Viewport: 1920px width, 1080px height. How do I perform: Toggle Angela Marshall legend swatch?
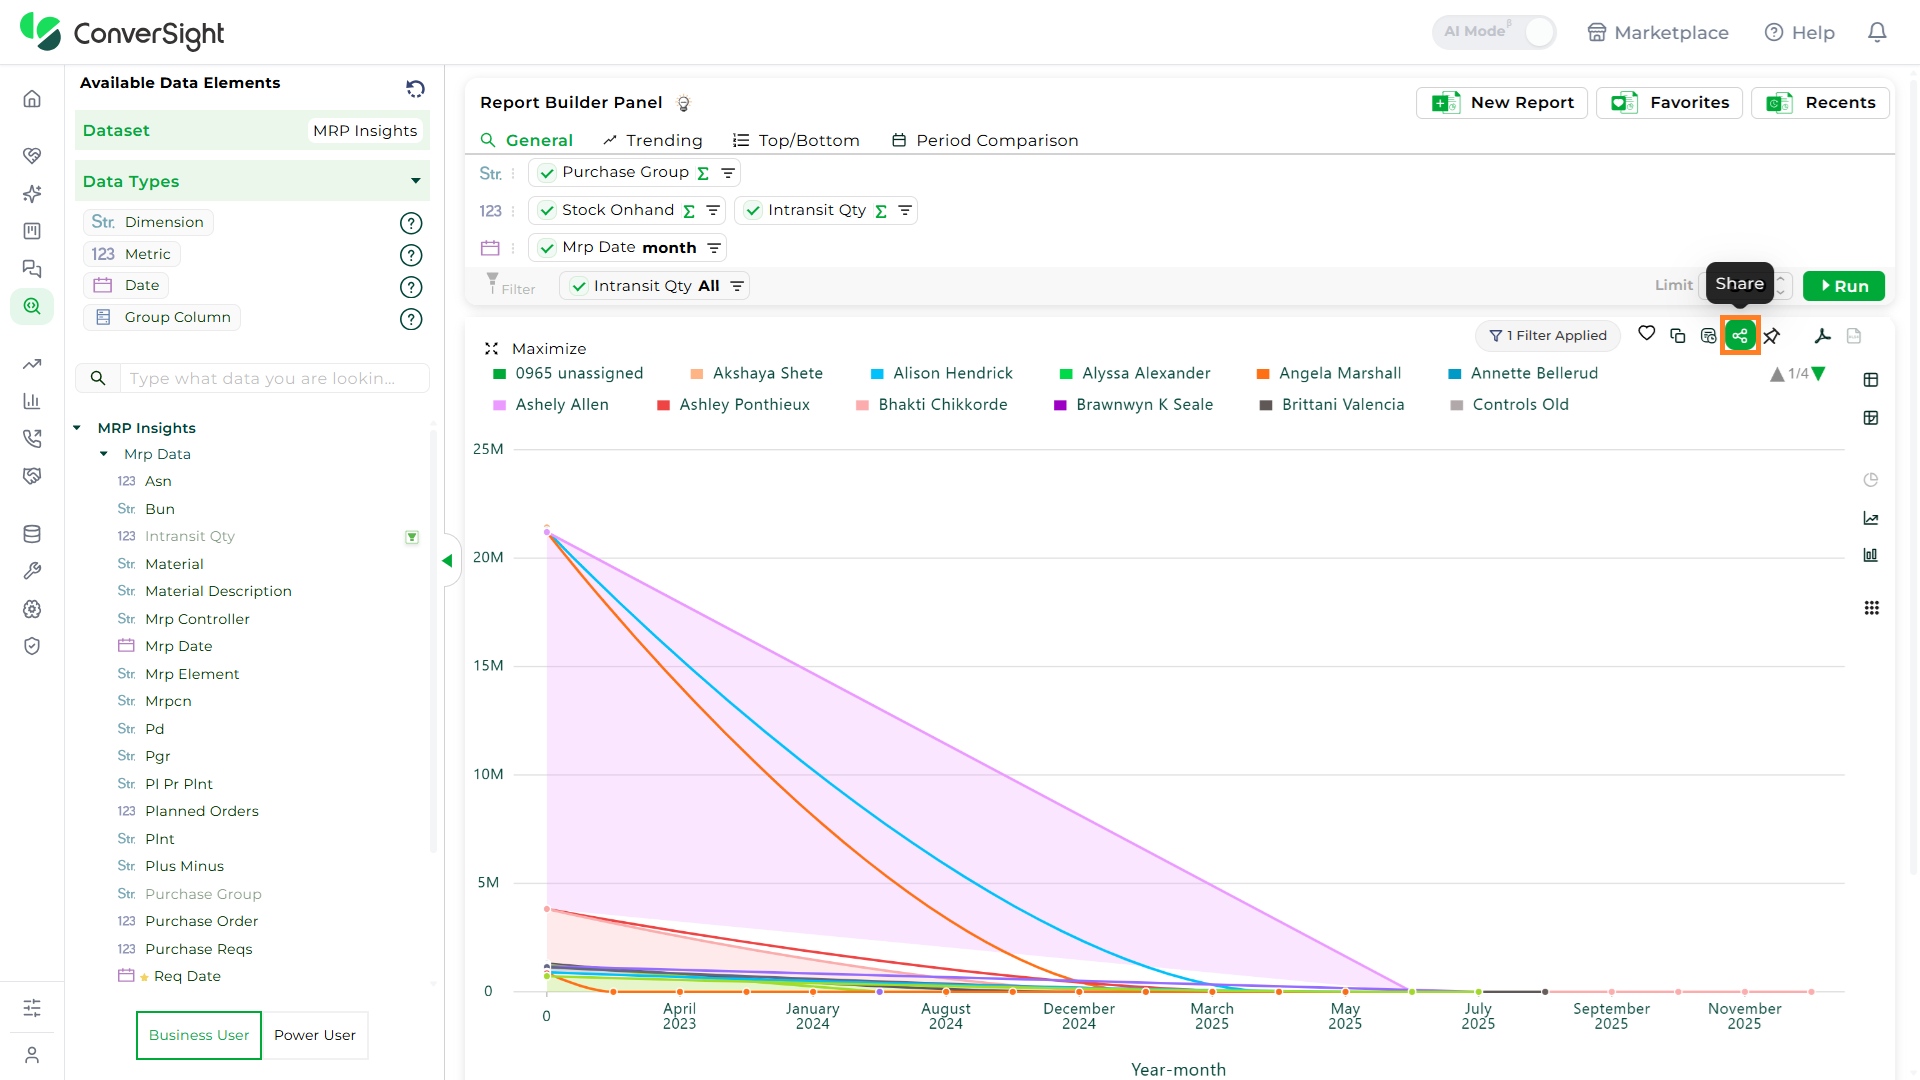click(1263, 374)
